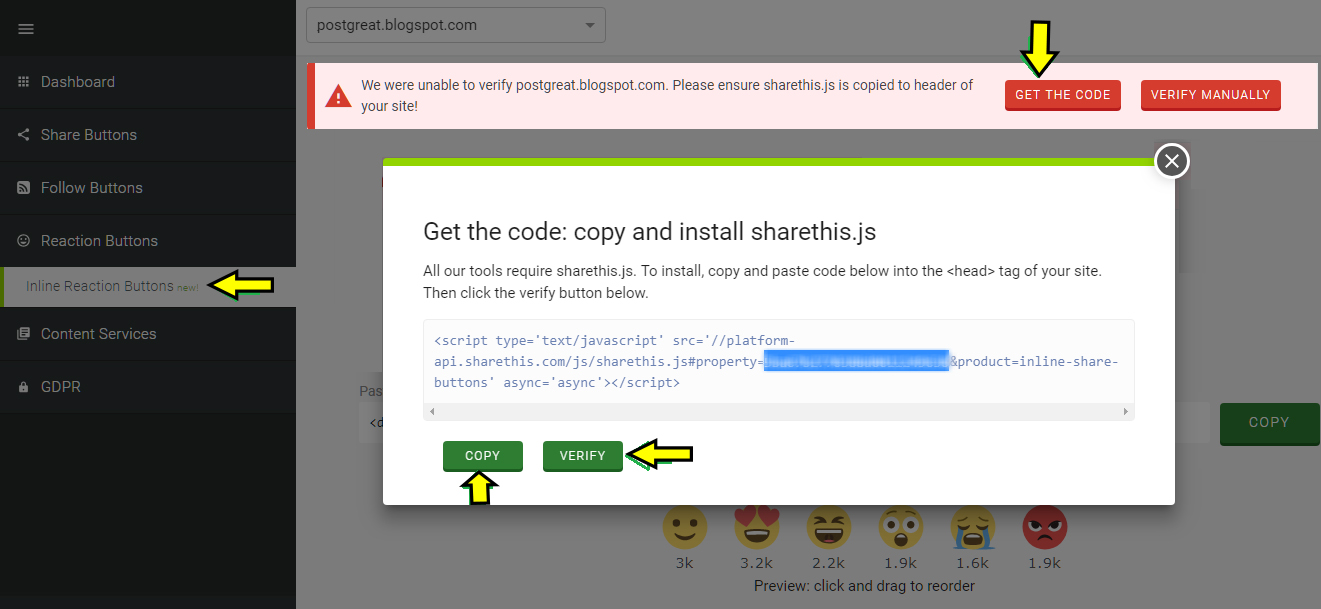Open Share Buttons in the sidebar
The height and width of the screenshot is (609, 1321).
[x=148, y=135]
